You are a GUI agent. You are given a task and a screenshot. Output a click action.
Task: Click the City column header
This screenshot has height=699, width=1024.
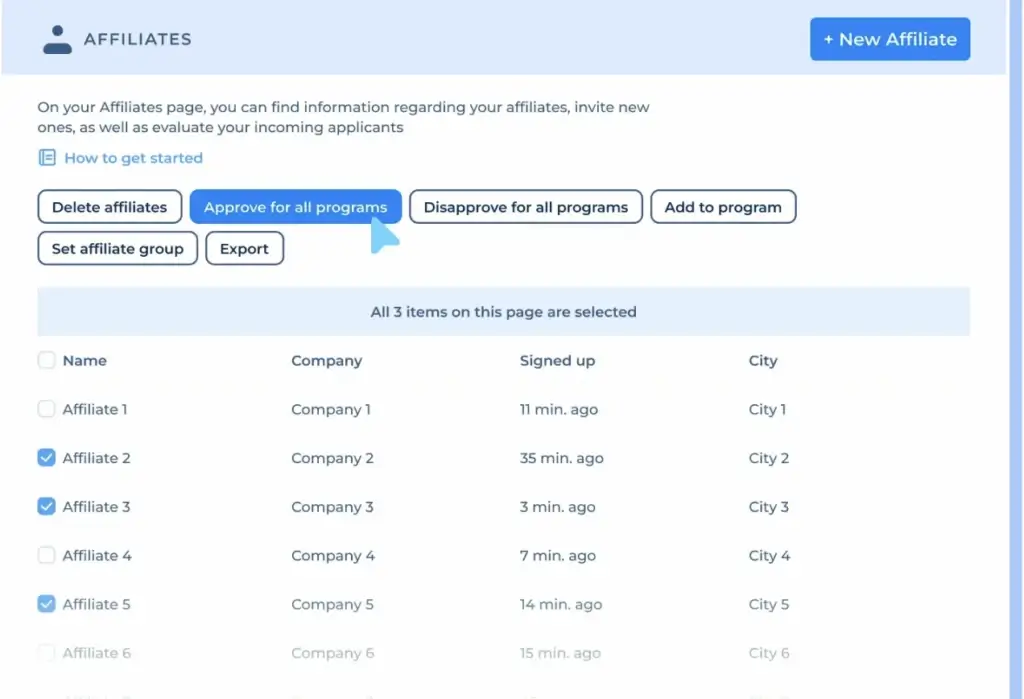pyautogui.click(x=762, y=361)
